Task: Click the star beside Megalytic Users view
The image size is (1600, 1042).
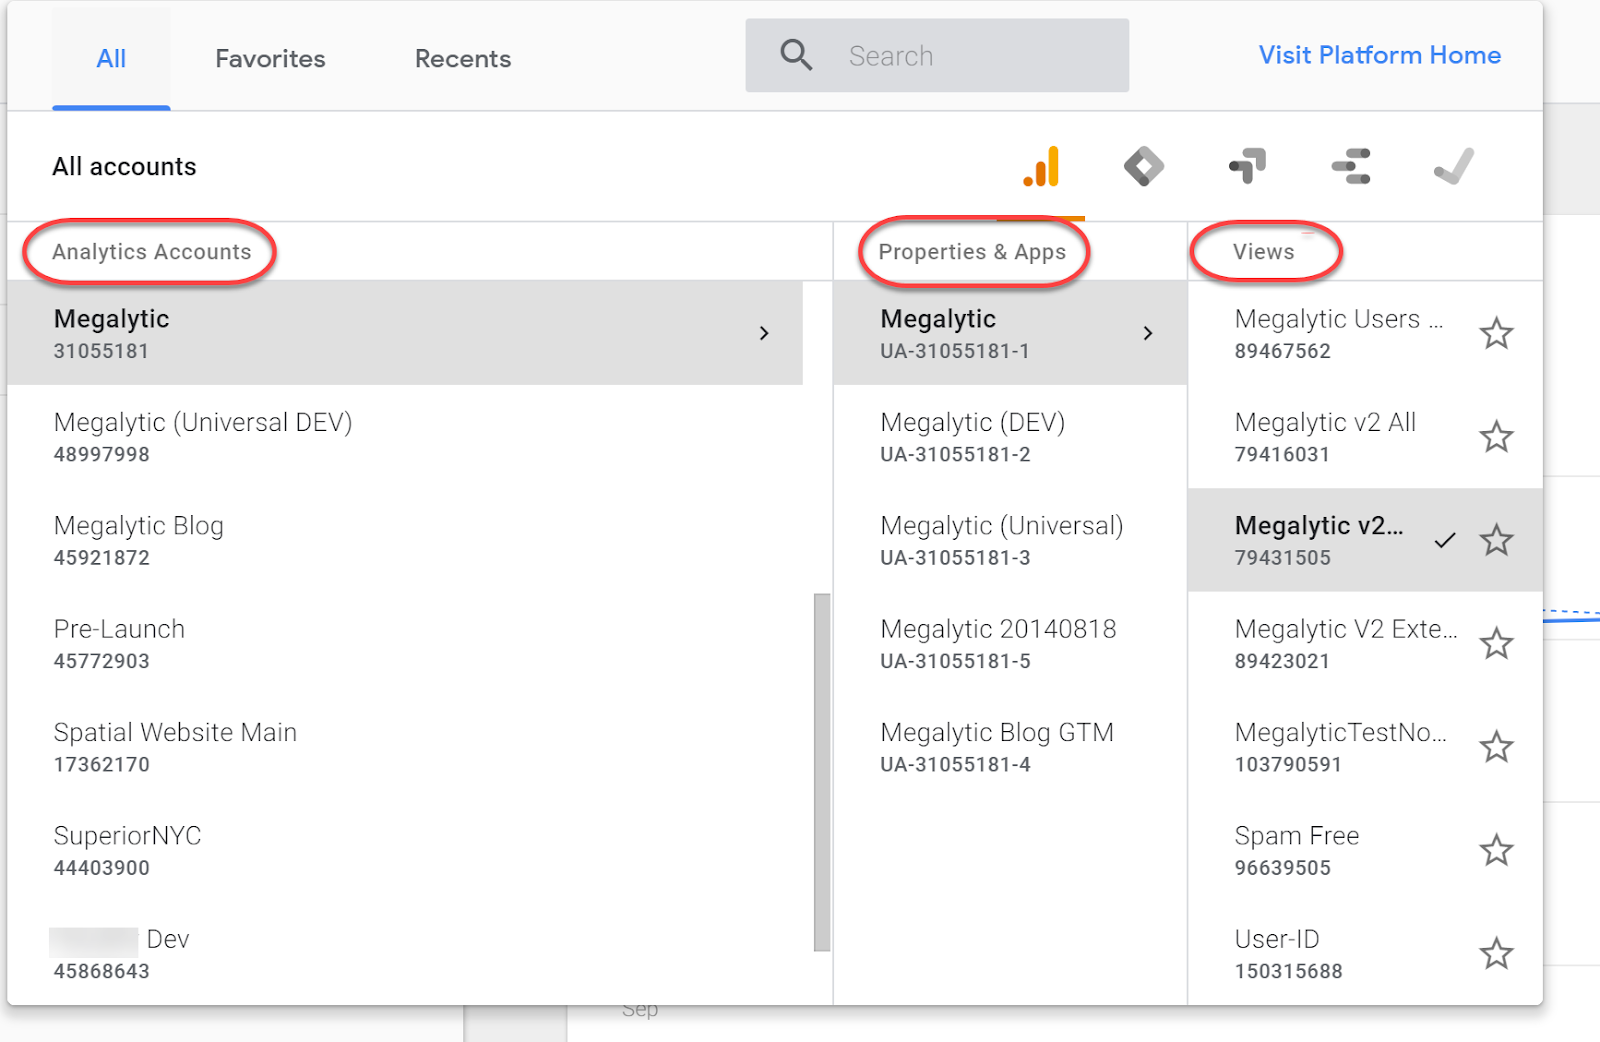Action: [1497, 333]
